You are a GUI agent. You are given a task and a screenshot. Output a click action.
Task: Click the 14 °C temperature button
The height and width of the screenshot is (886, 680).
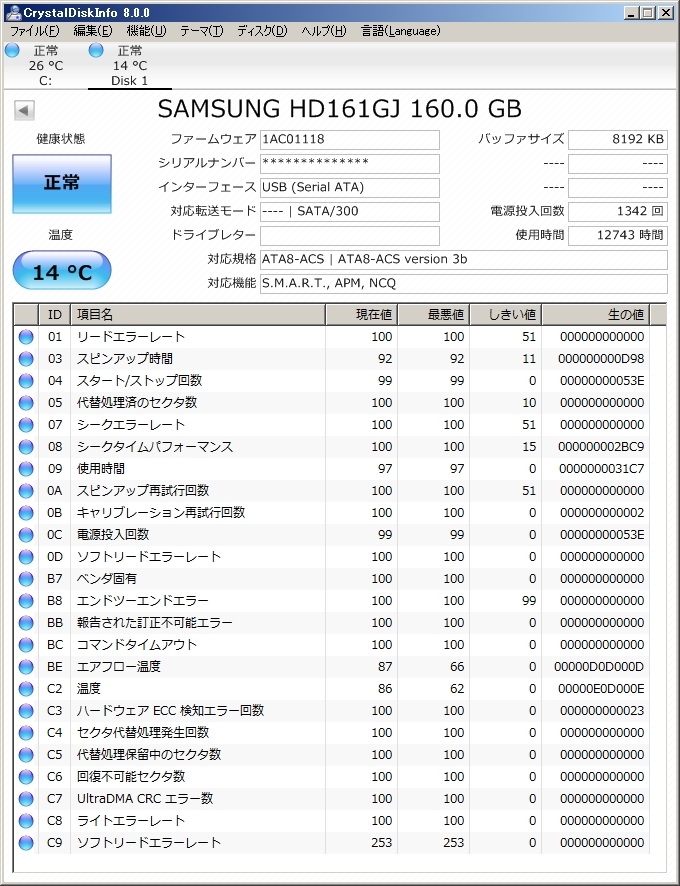point(62,271)
